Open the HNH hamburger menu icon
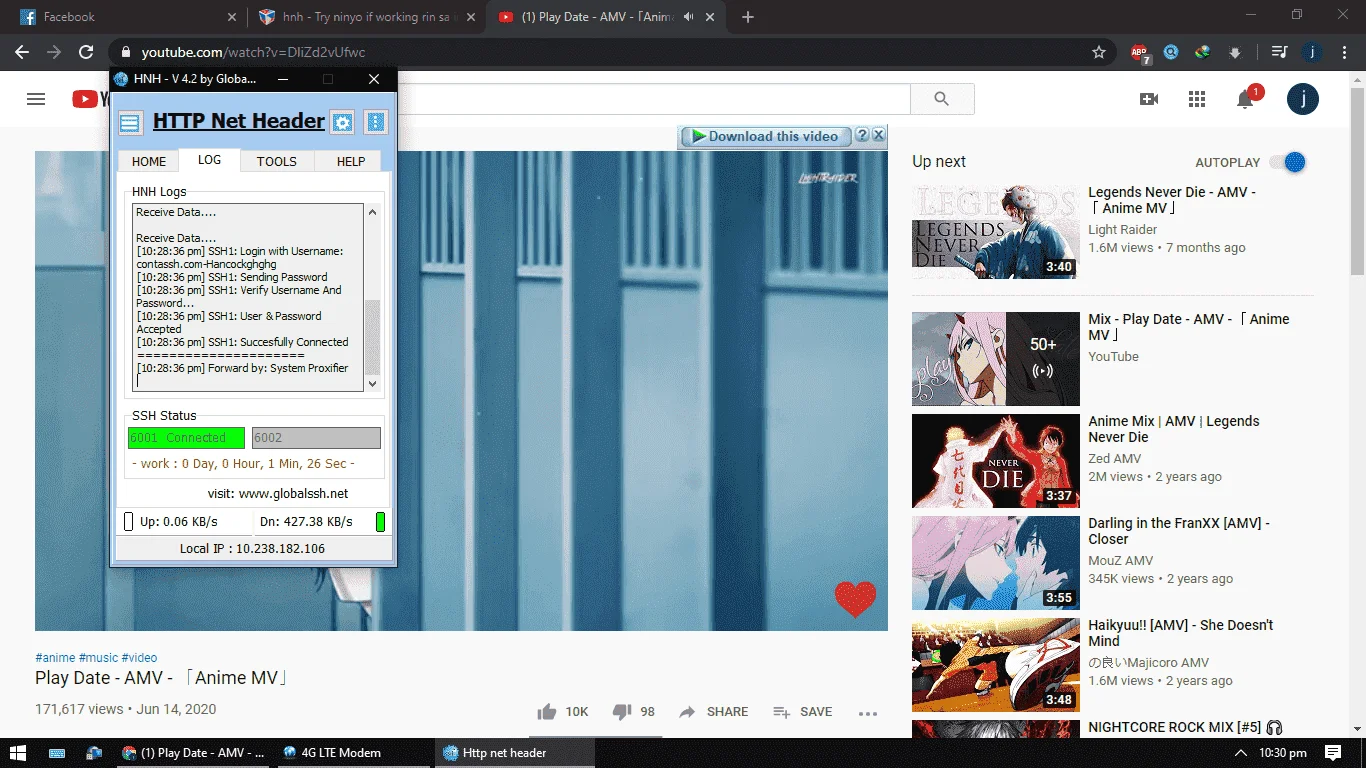Screen dimensions: 1366x768 [x=130, y=123]
